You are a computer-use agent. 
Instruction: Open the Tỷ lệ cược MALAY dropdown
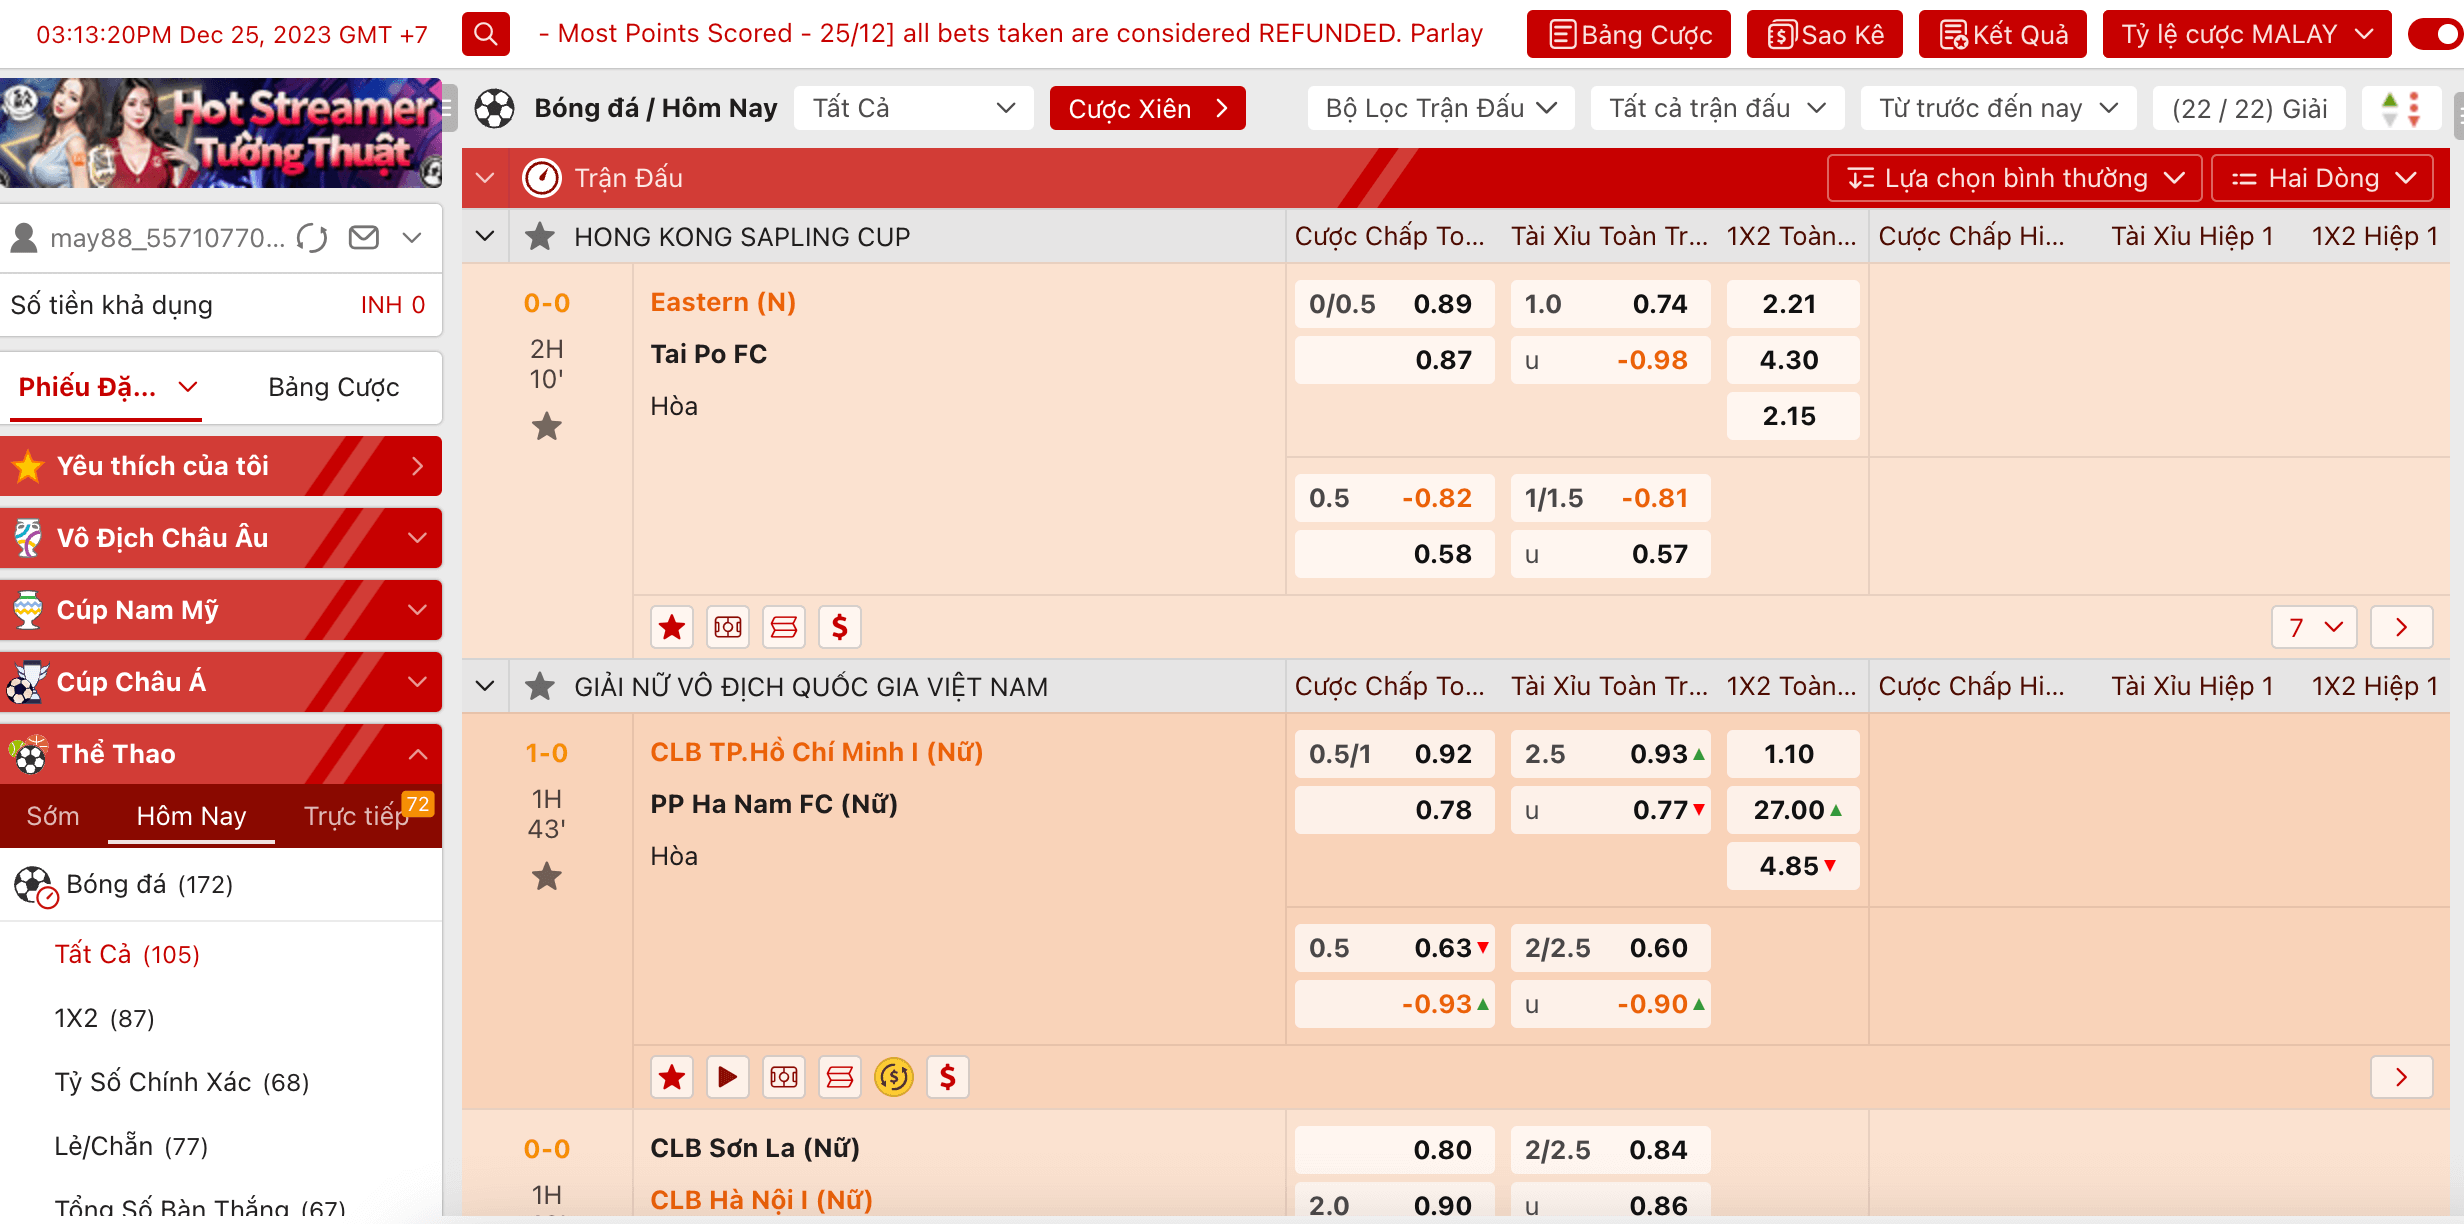[2246, 34]
